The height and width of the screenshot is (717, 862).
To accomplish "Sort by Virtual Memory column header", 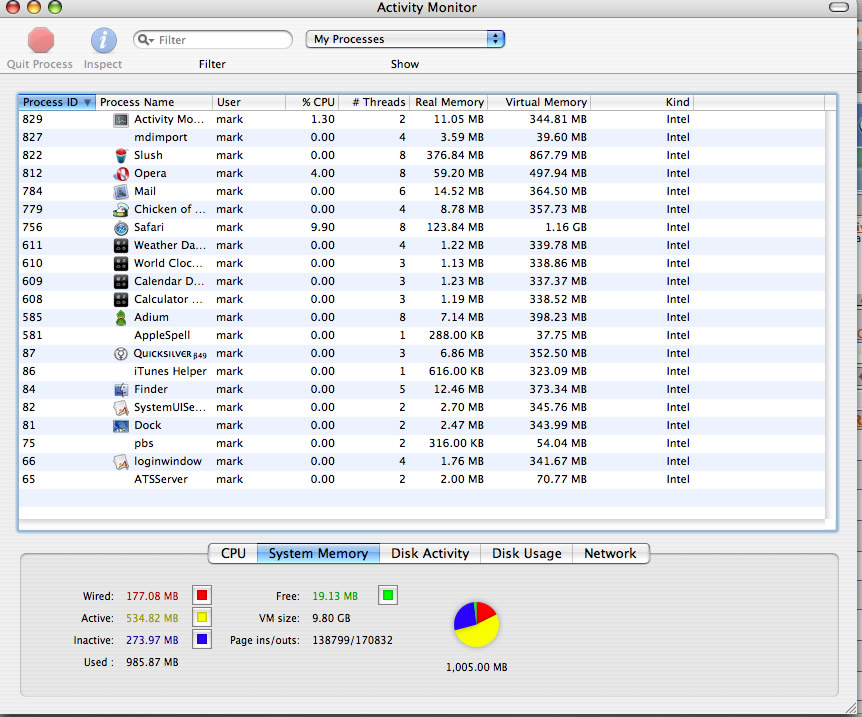I will [539, 102].
